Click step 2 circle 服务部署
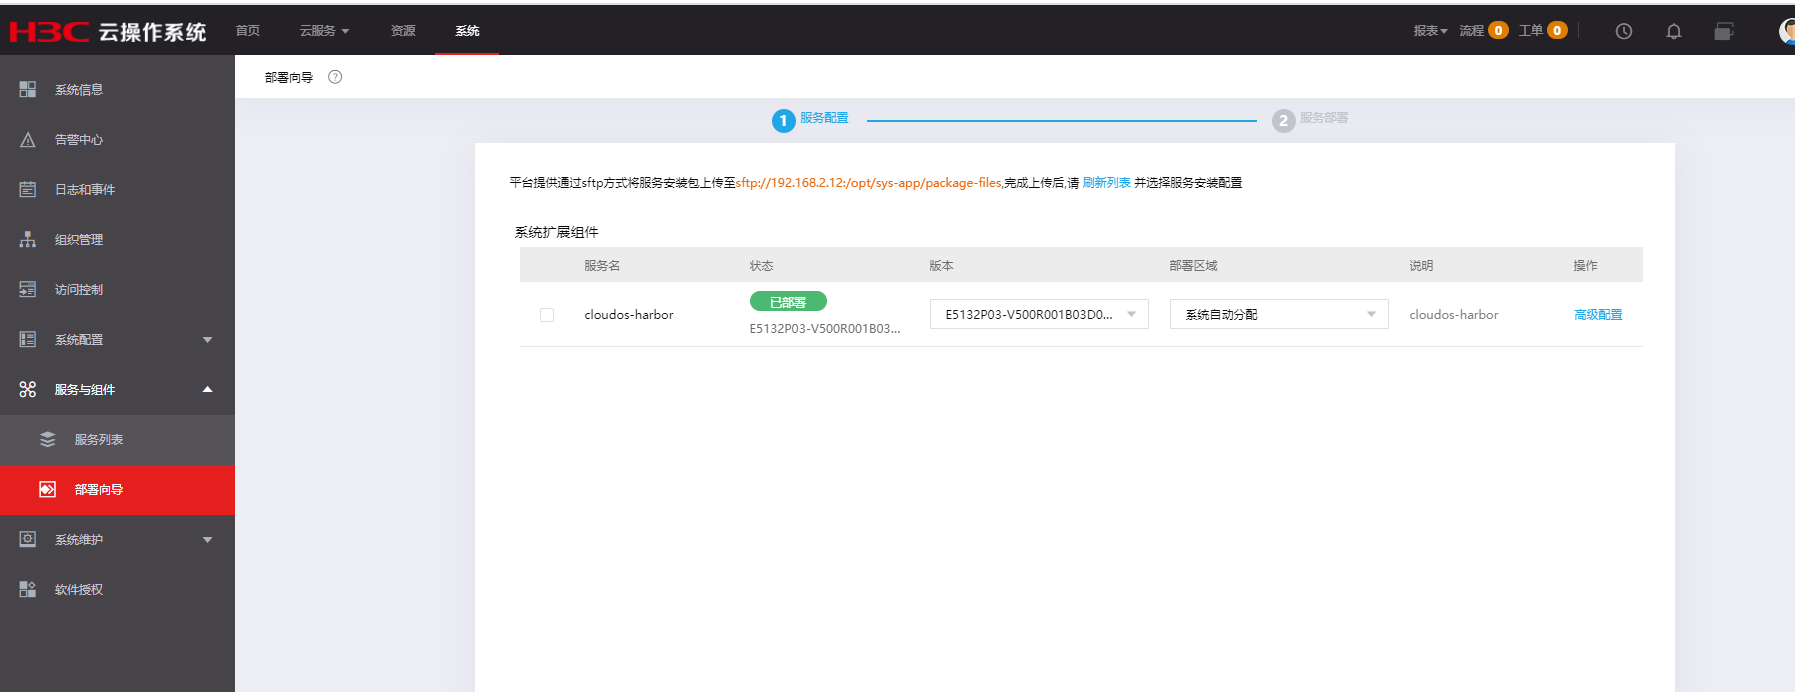Image resolution: width=1795 pixels, height=692 pixels. tap(1283, 121)
